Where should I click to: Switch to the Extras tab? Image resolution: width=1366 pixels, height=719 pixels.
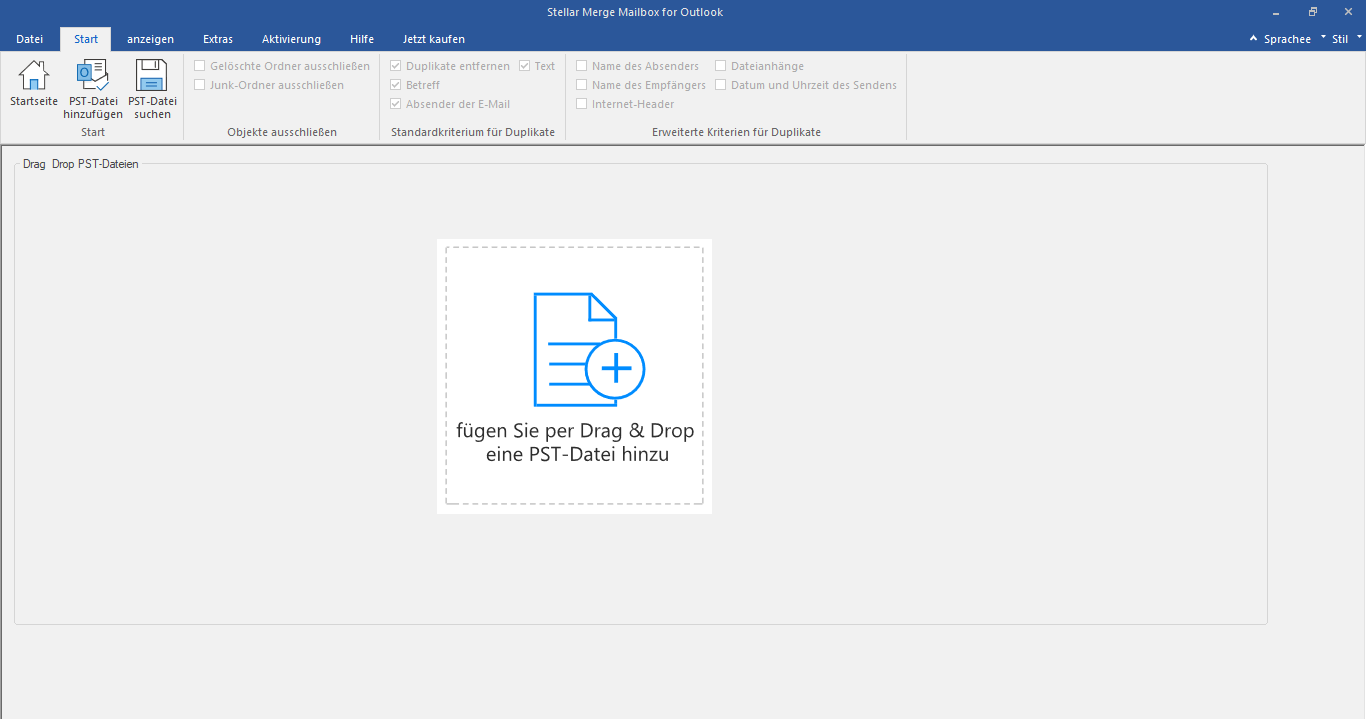tap(218, 39)
